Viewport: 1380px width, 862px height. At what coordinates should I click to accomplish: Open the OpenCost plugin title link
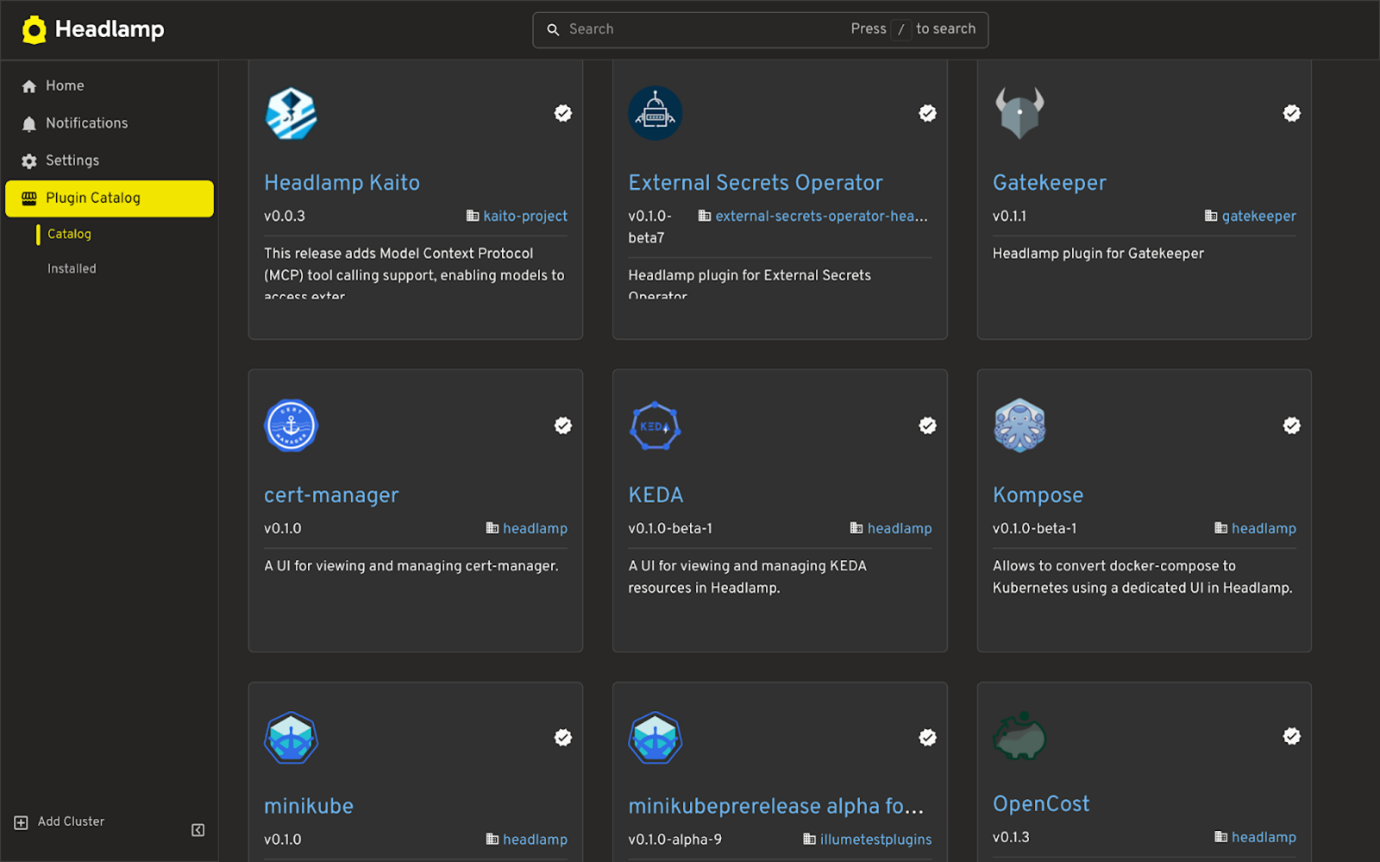click(x=1041, y=804)
